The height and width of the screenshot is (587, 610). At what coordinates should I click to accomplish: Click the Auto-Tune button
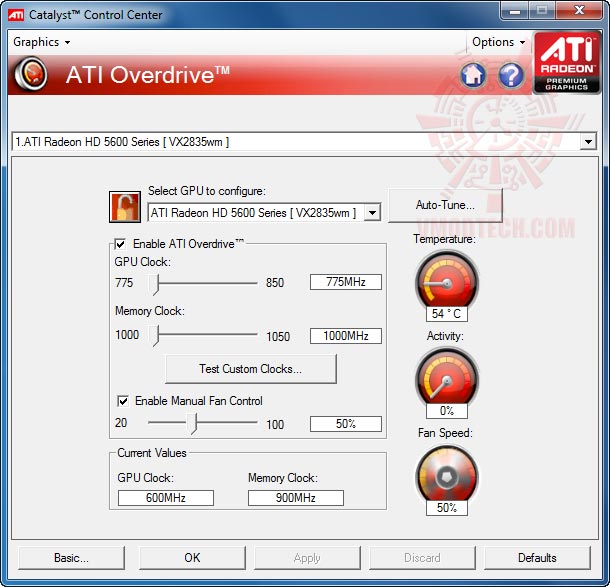click(445, 205)
